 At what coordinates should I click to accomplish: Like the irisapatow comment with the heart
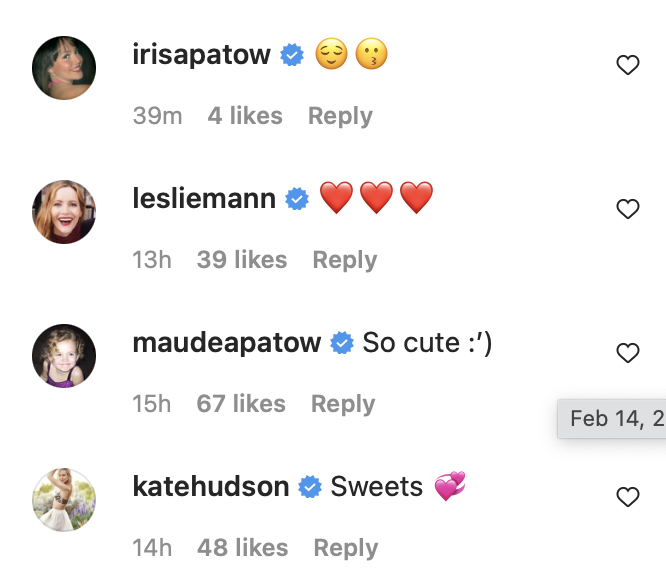627,66
